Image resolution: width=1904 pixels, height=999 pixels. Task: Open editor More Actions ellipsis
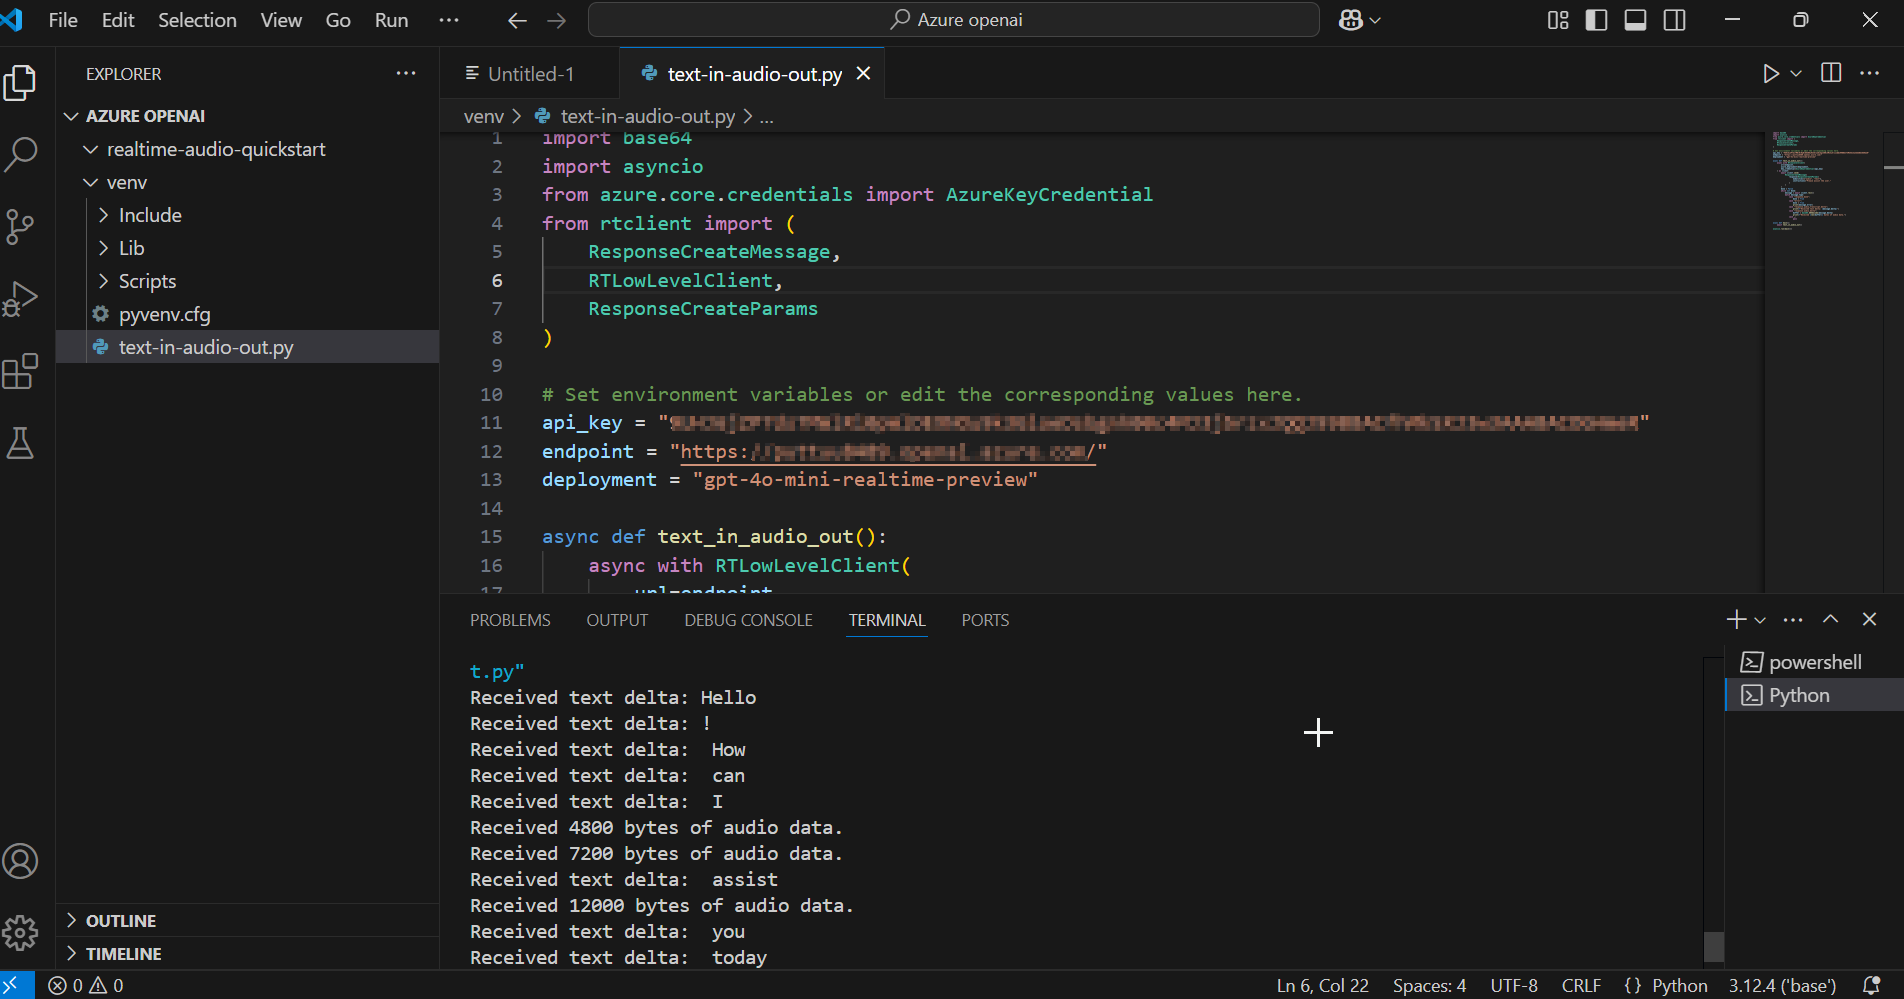coord(1869,73)
